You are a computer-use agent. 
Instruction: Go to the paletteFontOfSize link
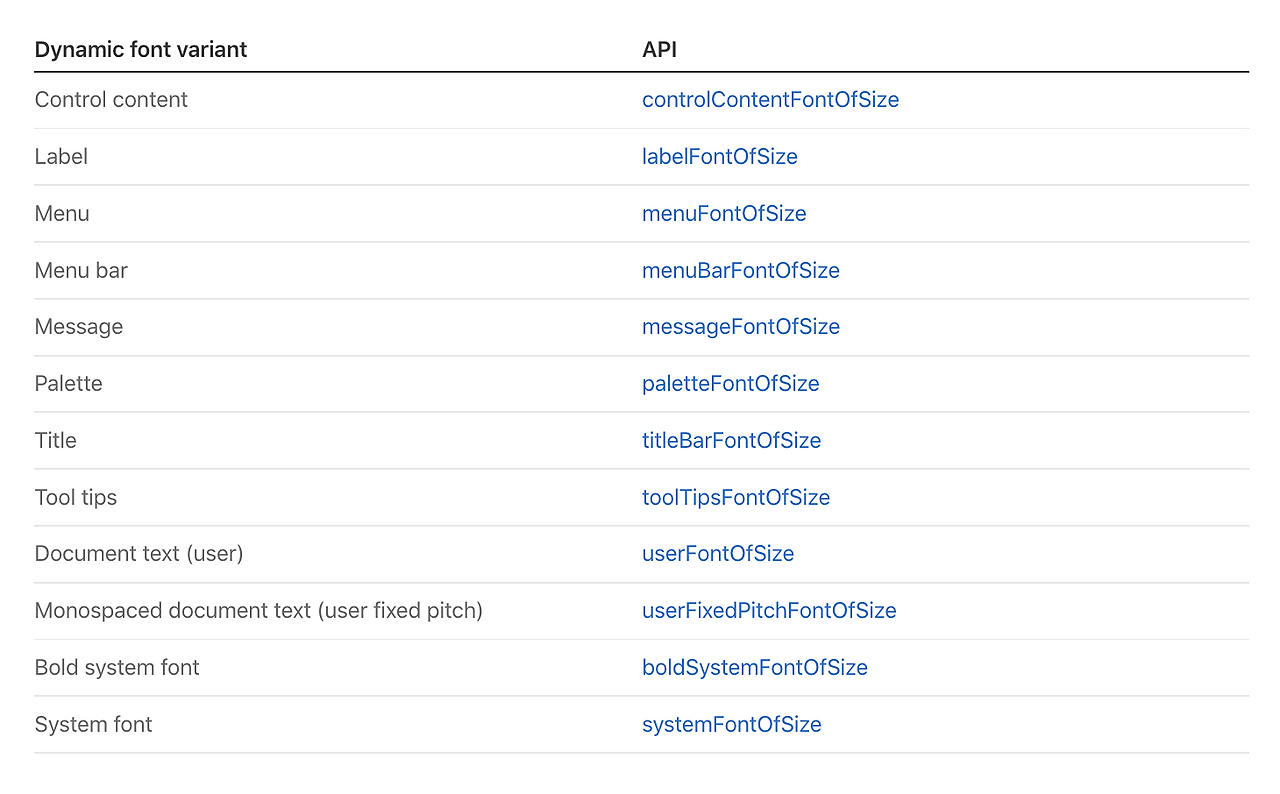730,384
